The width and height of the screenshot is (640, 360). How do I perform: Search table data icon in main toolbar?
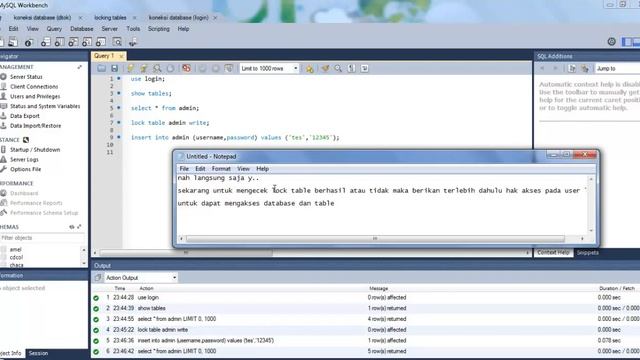(x=117, y=42)
